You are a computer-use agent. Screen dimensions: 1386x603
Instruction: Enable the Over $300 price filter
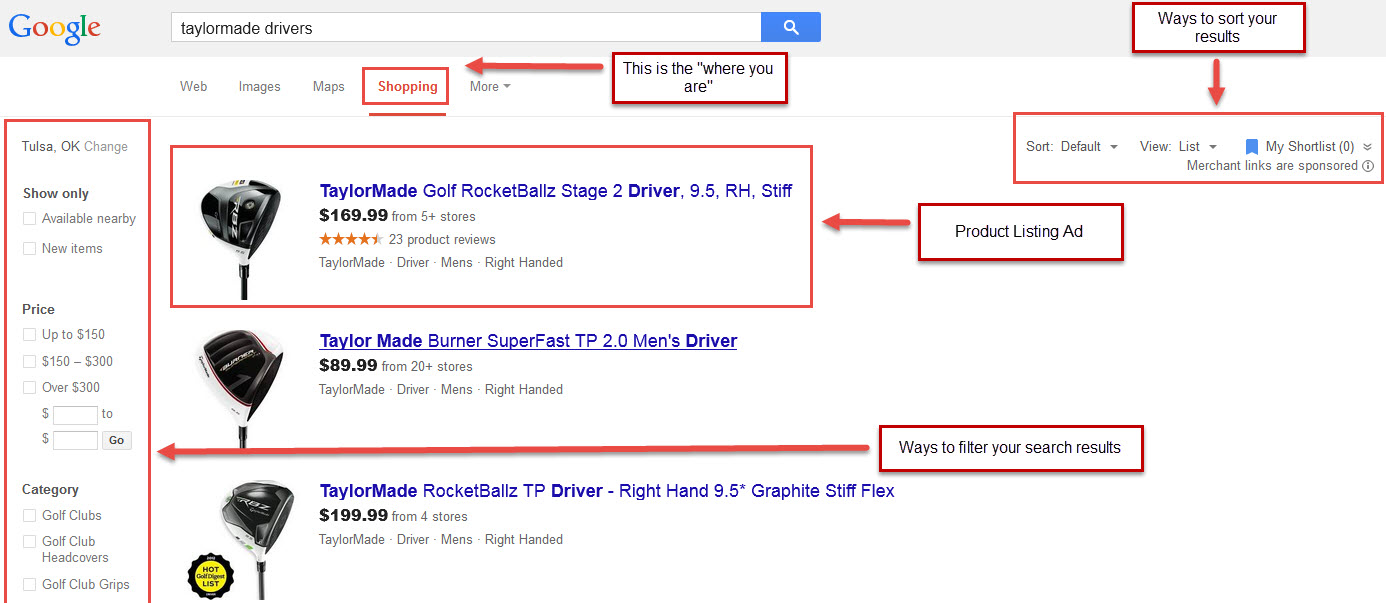[31, 387]
